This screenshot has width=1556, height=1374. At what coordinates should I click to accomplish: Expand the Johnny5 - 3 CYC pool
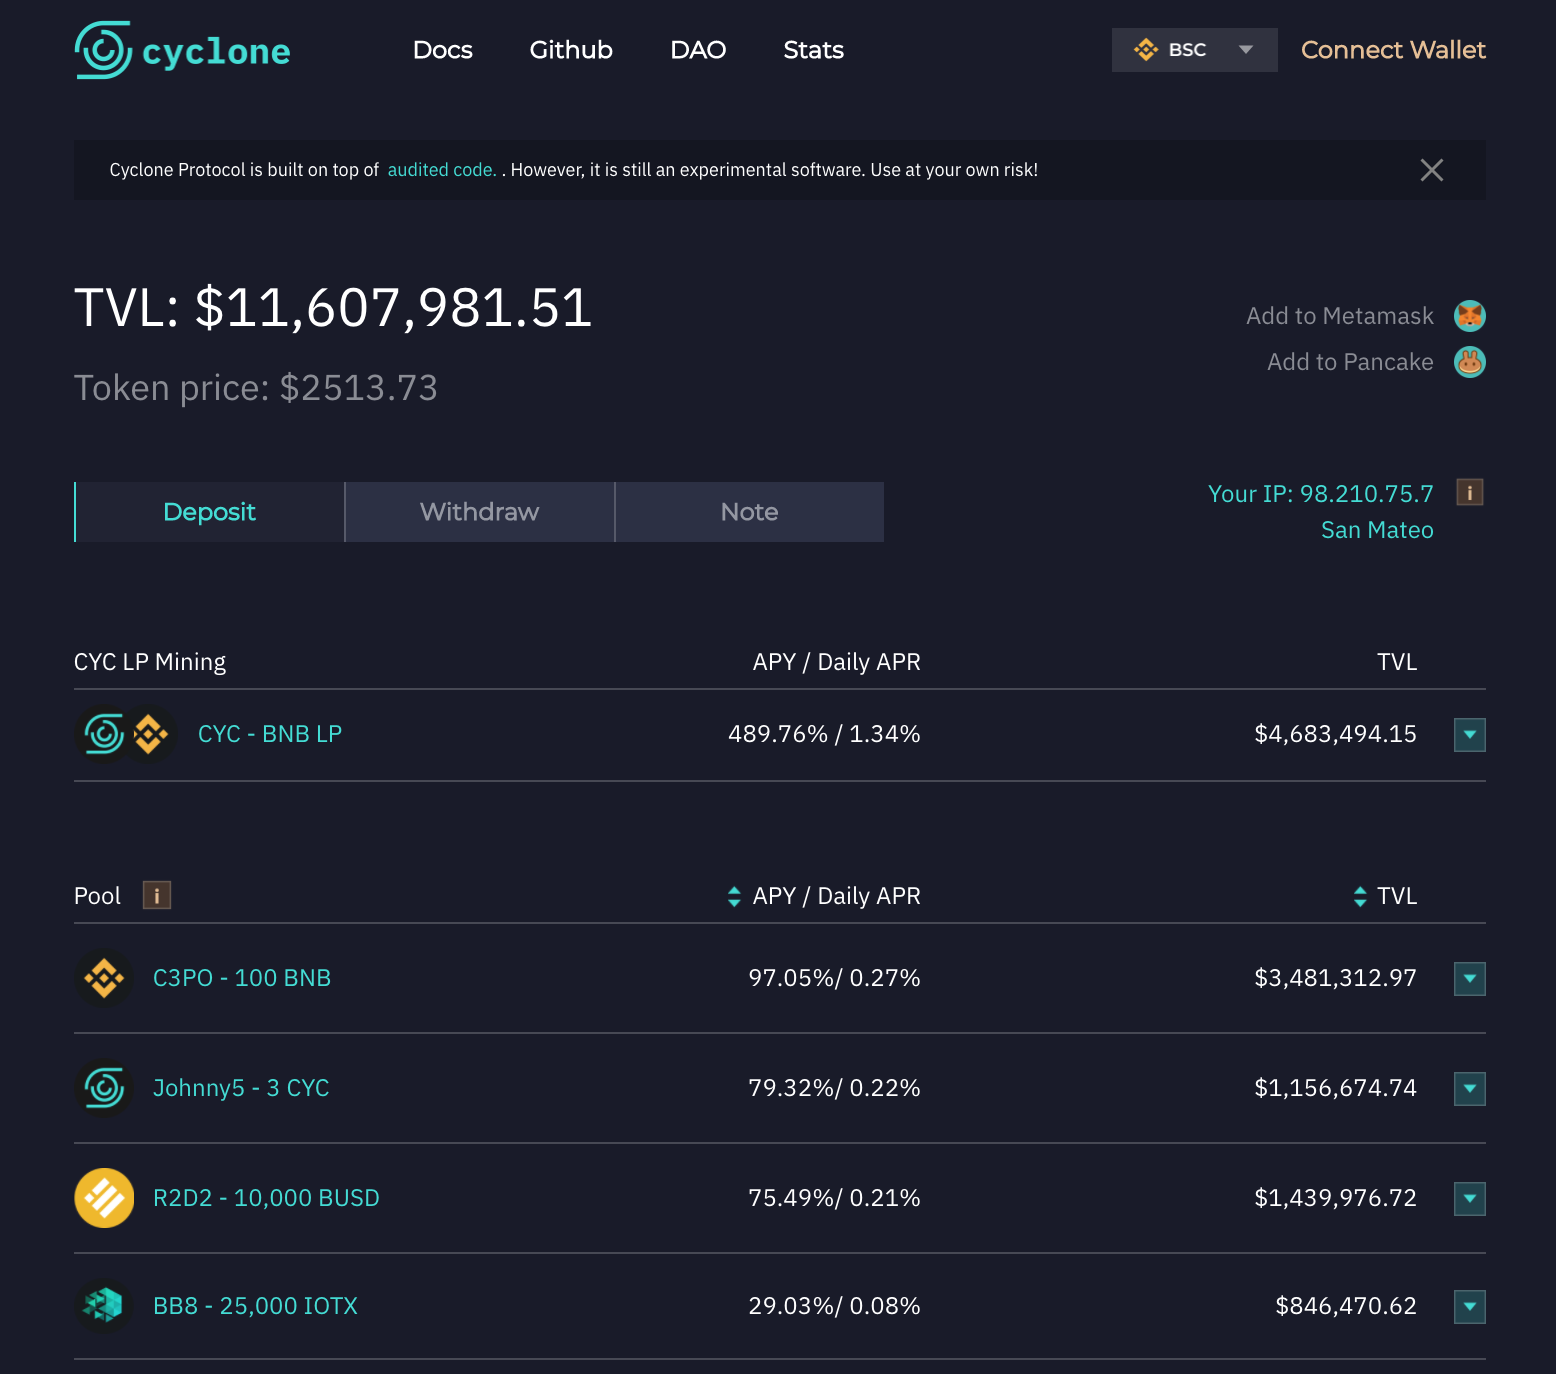click(x=1470, y=1089)
